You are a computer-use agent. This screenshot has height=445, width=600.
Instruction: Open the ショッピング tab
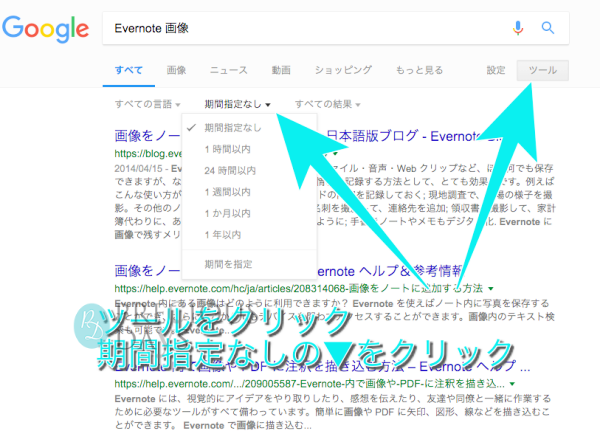click(x=343, y=70)
